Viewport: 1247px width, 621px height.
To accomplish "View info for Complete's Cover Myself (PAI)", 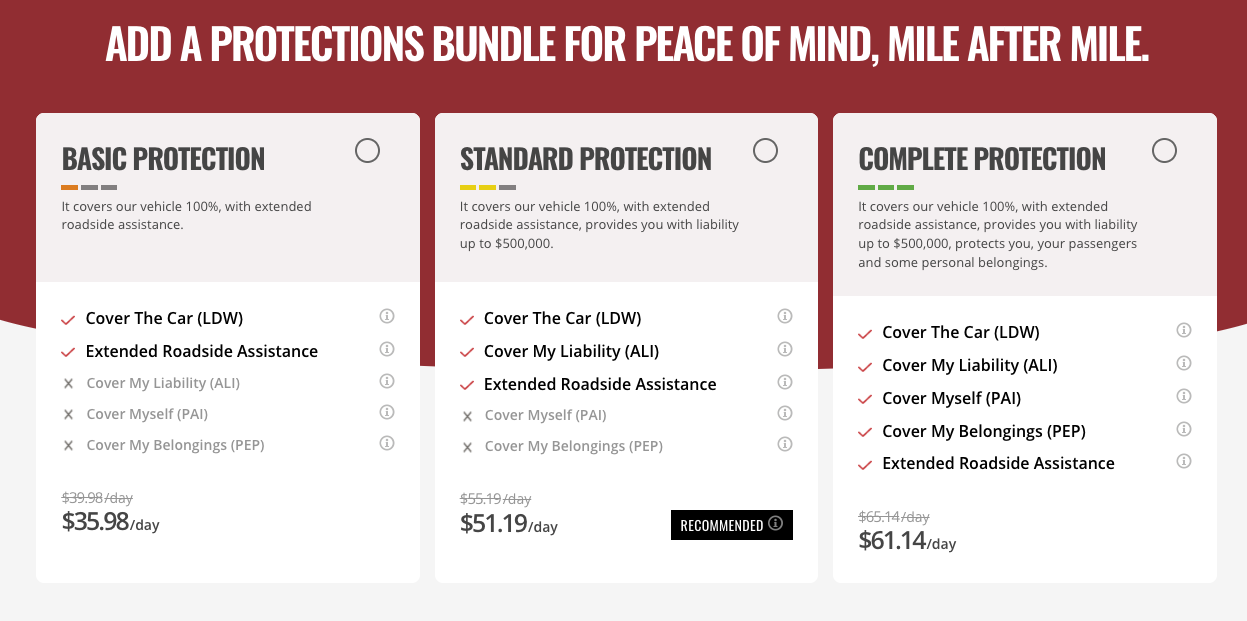I will click(x=1184, y=396).
